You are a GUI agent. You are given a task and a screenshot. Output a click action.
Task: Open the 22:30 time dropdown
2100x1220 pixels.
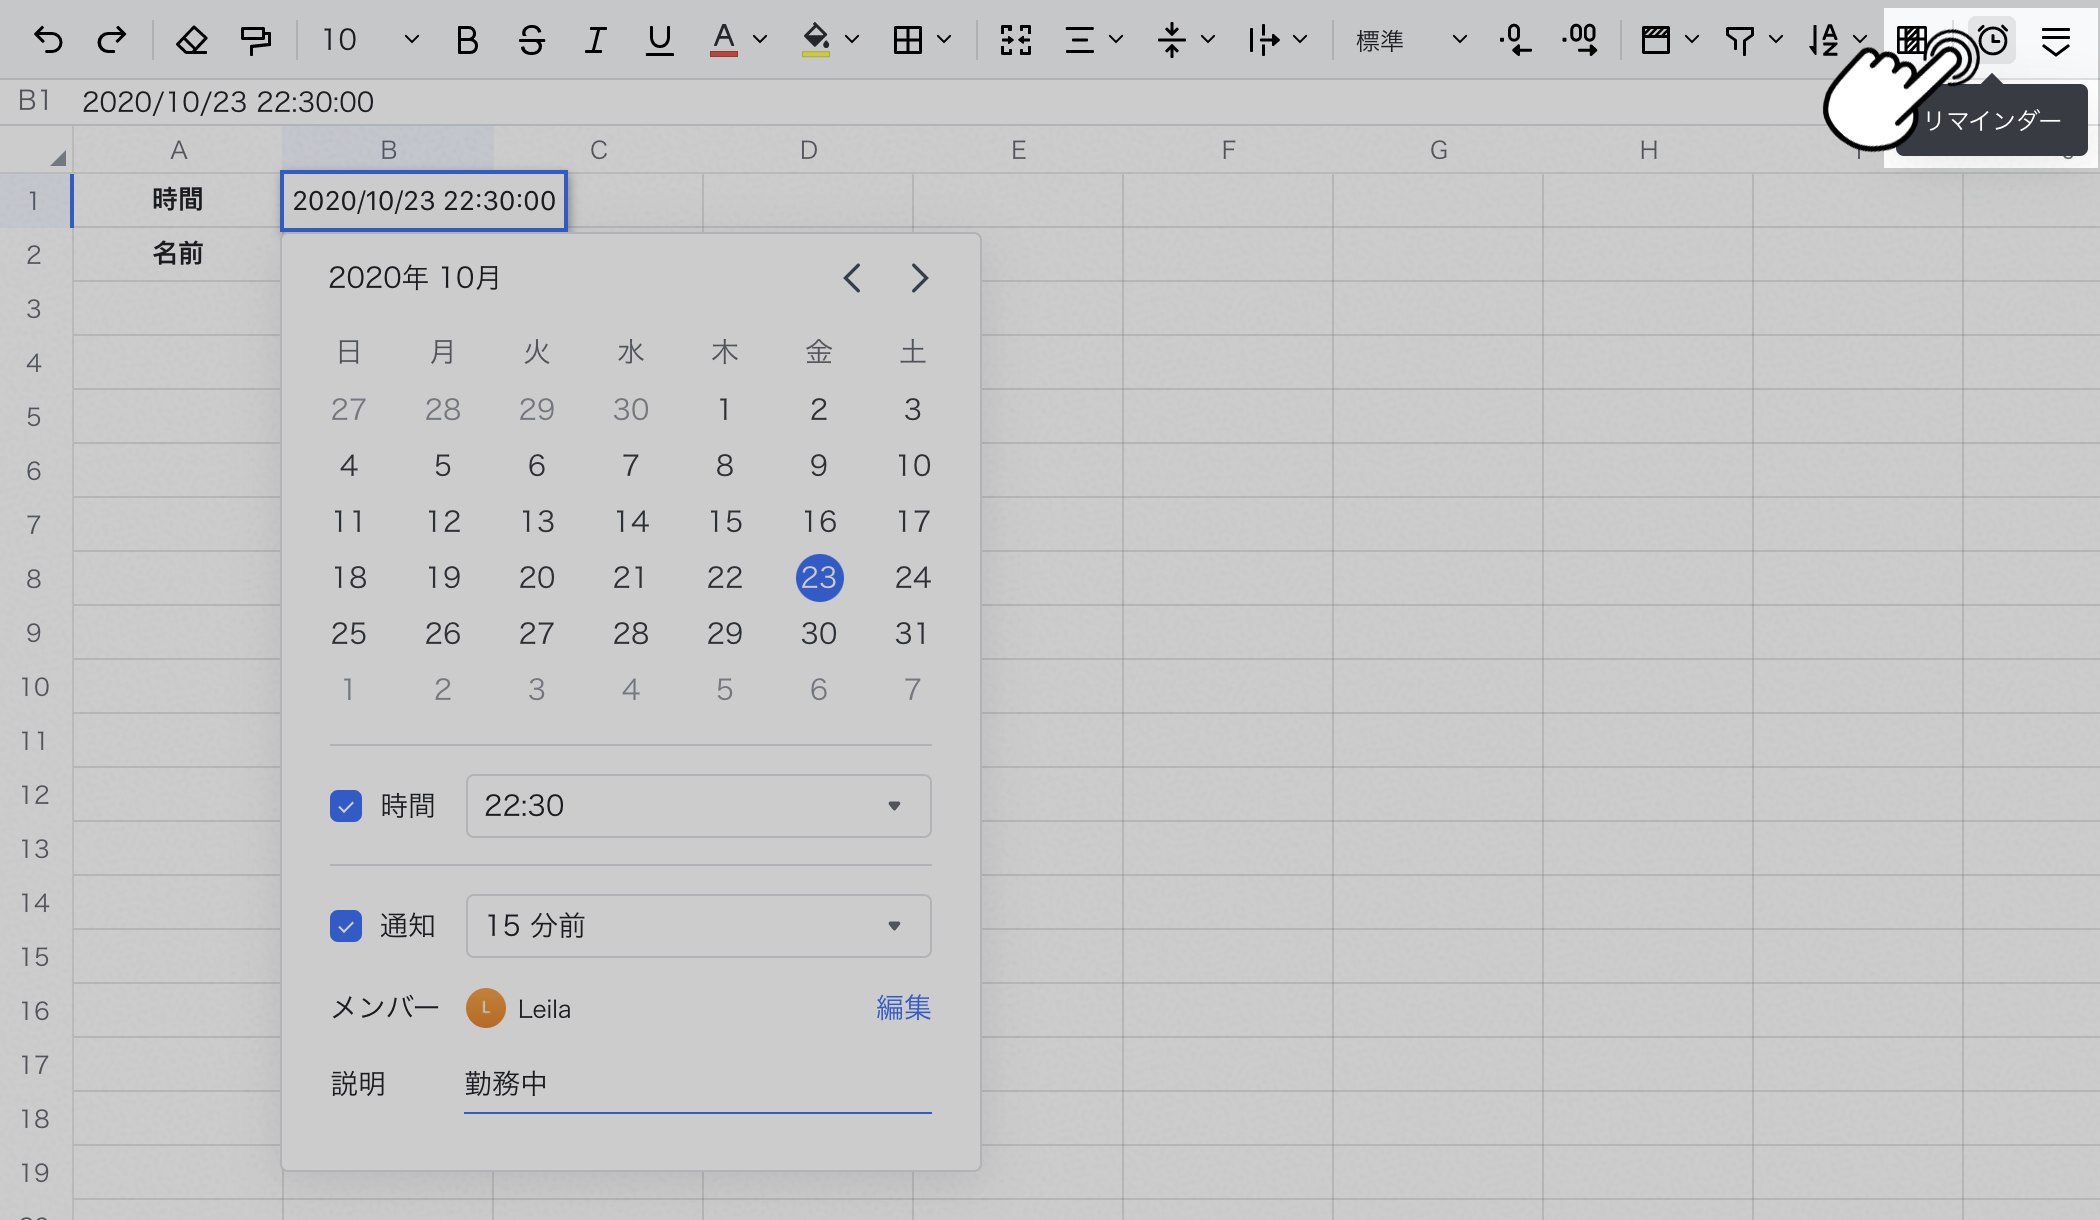698,806
